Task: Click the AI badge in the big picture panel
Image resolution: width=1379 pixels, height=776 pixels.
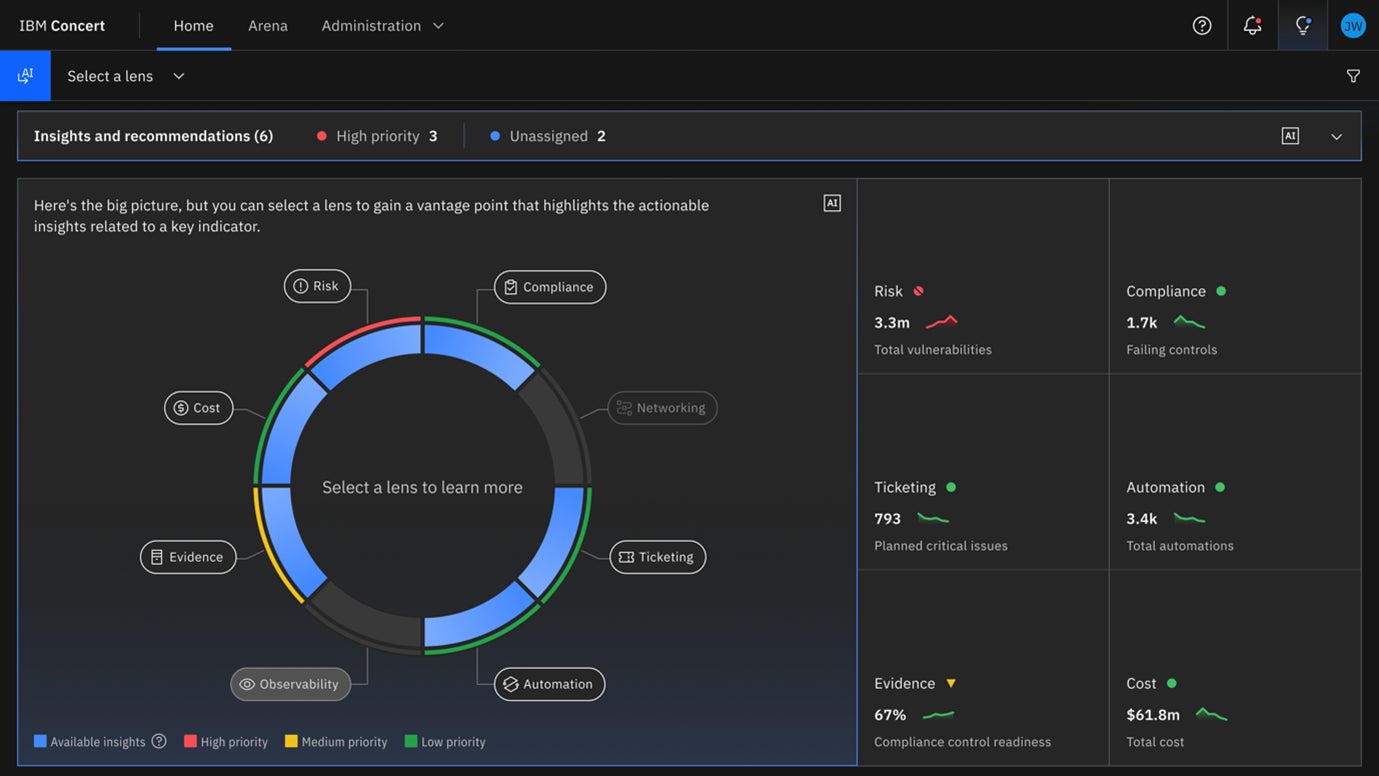Action: click(832, 203)
